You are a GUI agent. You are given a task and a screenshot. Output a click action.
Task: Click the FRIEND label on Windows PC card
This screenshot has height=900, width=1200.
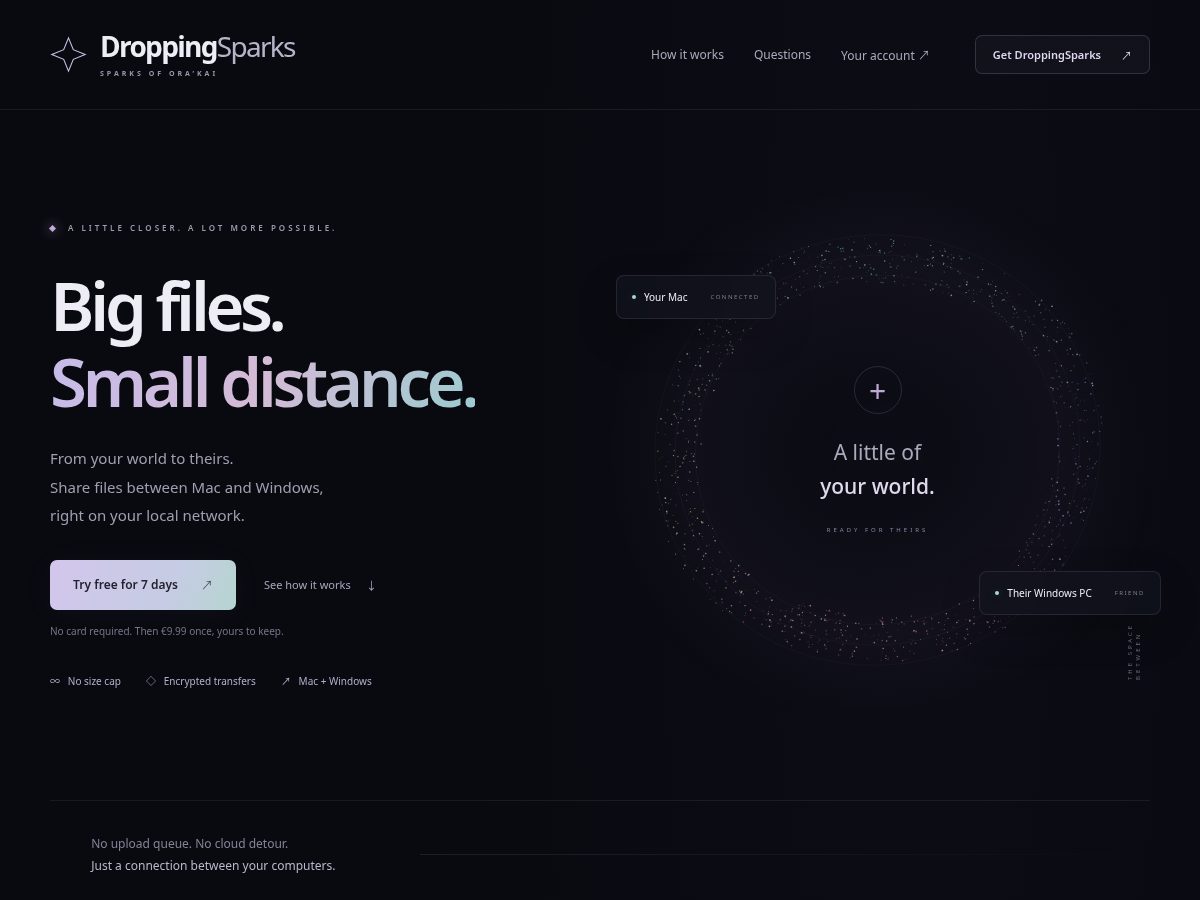pyautogui.click(x=1129, y=593)
